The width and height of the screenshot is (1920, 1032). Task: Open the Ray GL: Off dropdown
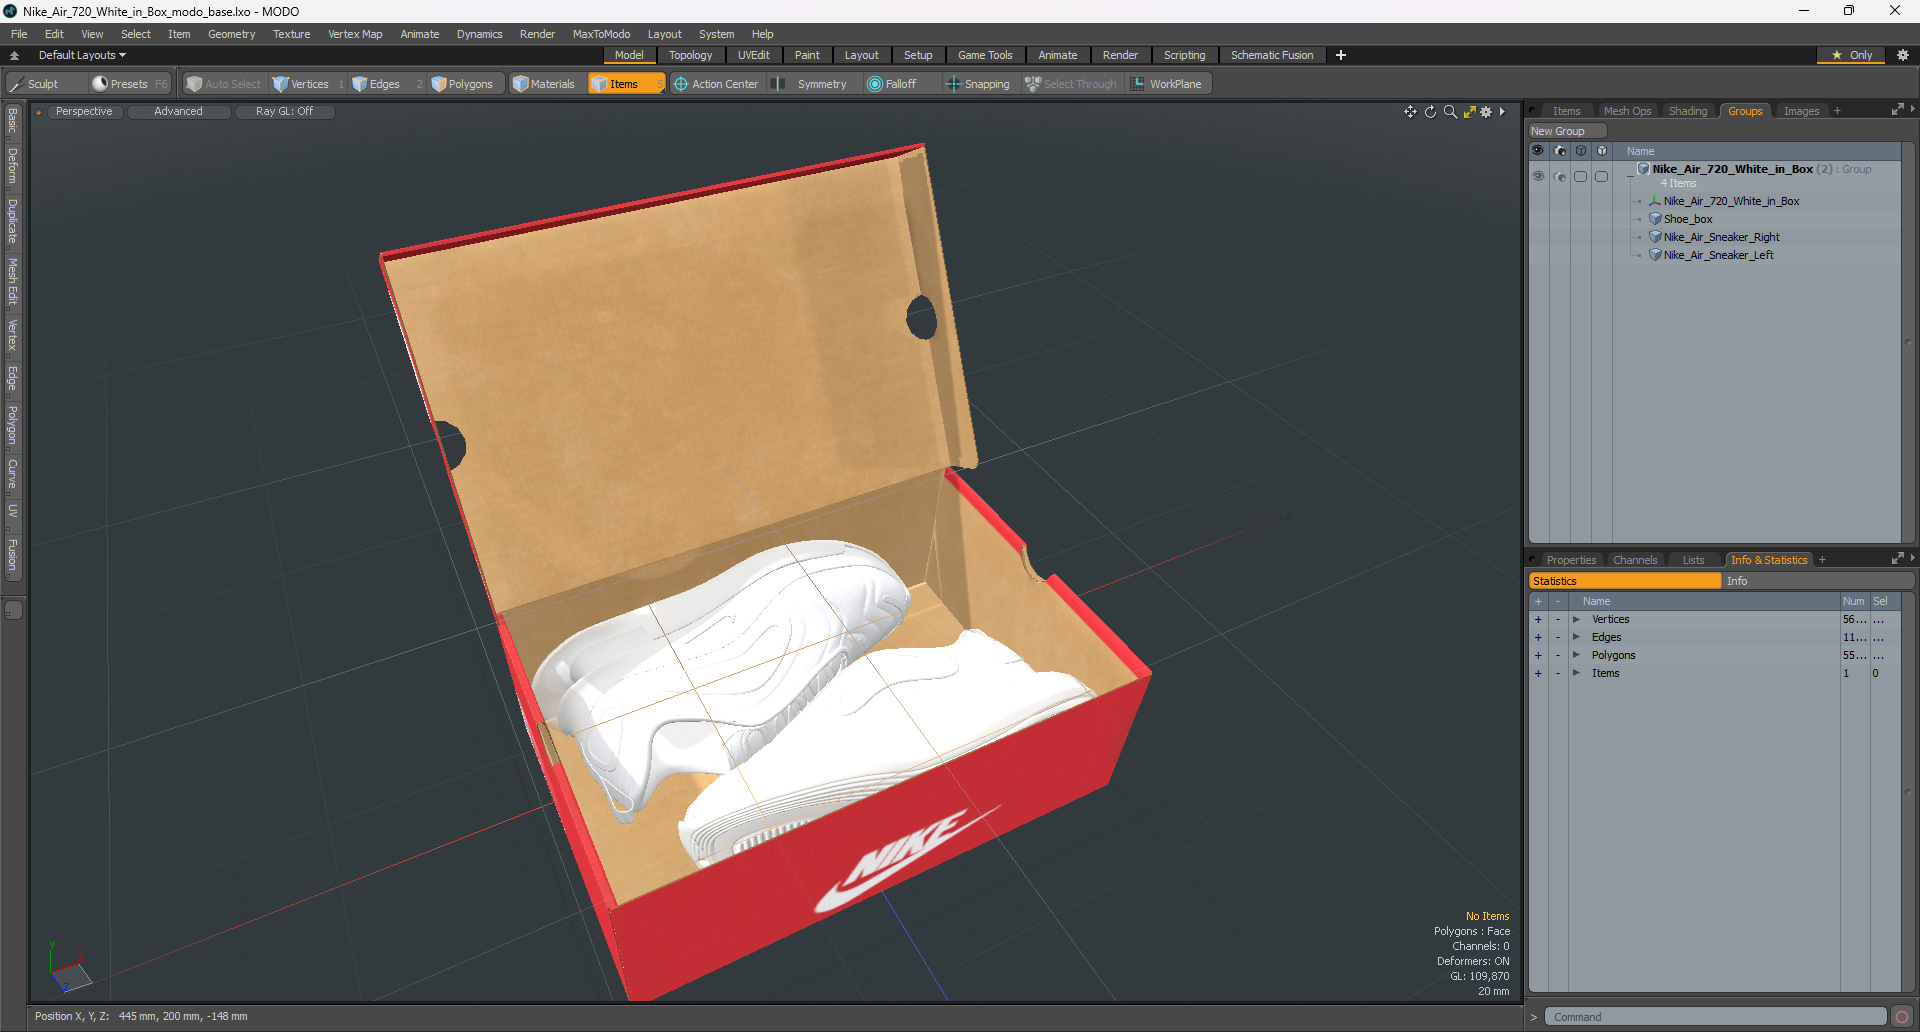pyautogui.click(x=284, y=111)
